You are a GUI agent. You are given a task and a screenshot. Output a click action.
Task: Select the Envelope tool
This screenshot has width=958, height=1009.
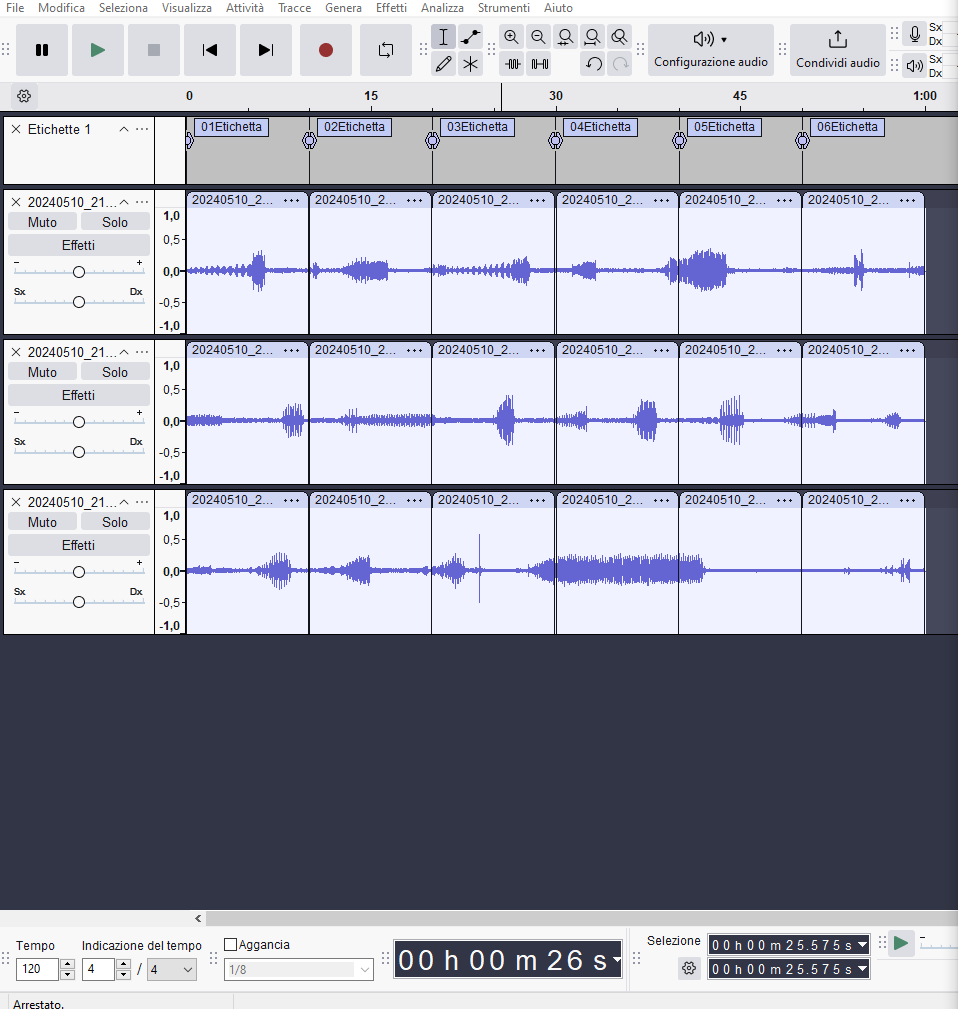click(x=470, y=37)
